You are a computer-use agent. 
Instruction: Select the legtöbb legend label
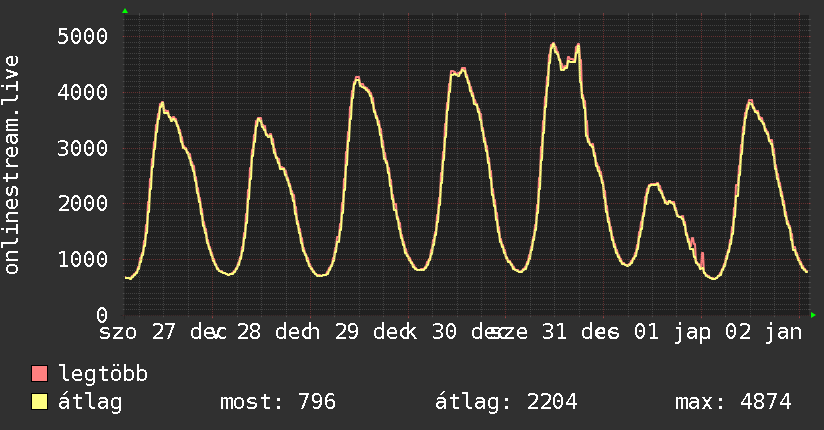pos(103,374)
